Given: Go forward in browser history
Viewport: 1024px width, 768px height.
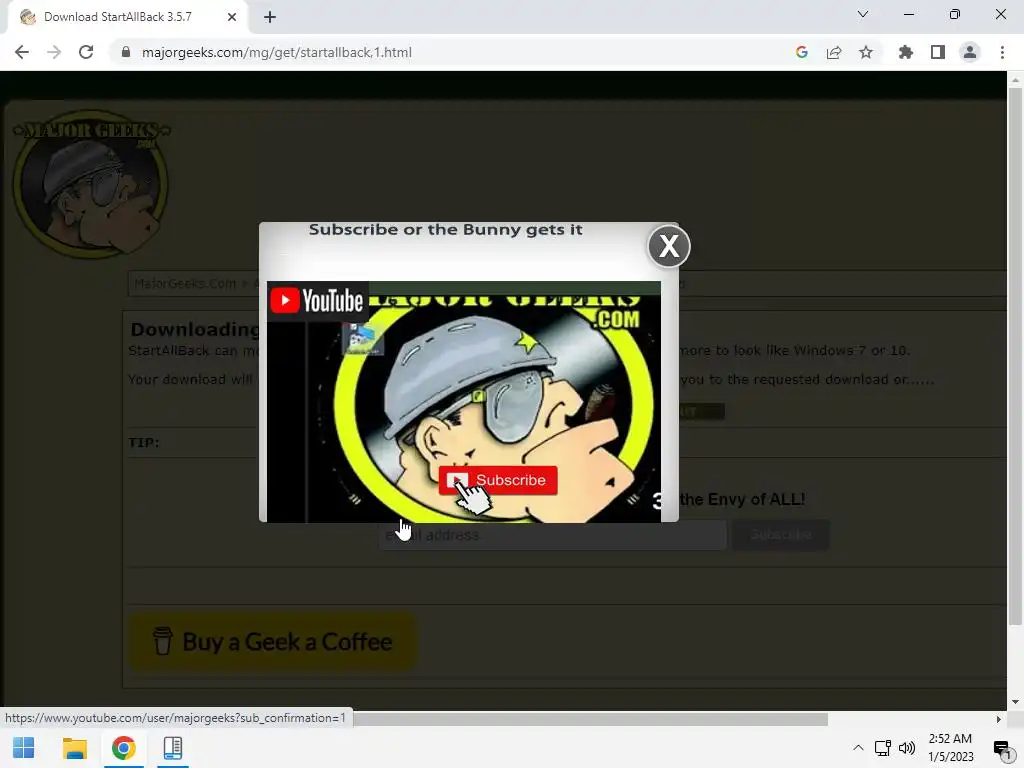Looking at the screenshot, I should tap(54, 52).
